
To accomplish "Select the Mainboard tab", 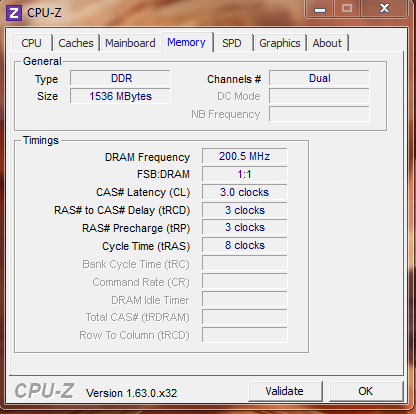I will pos(130,43).
